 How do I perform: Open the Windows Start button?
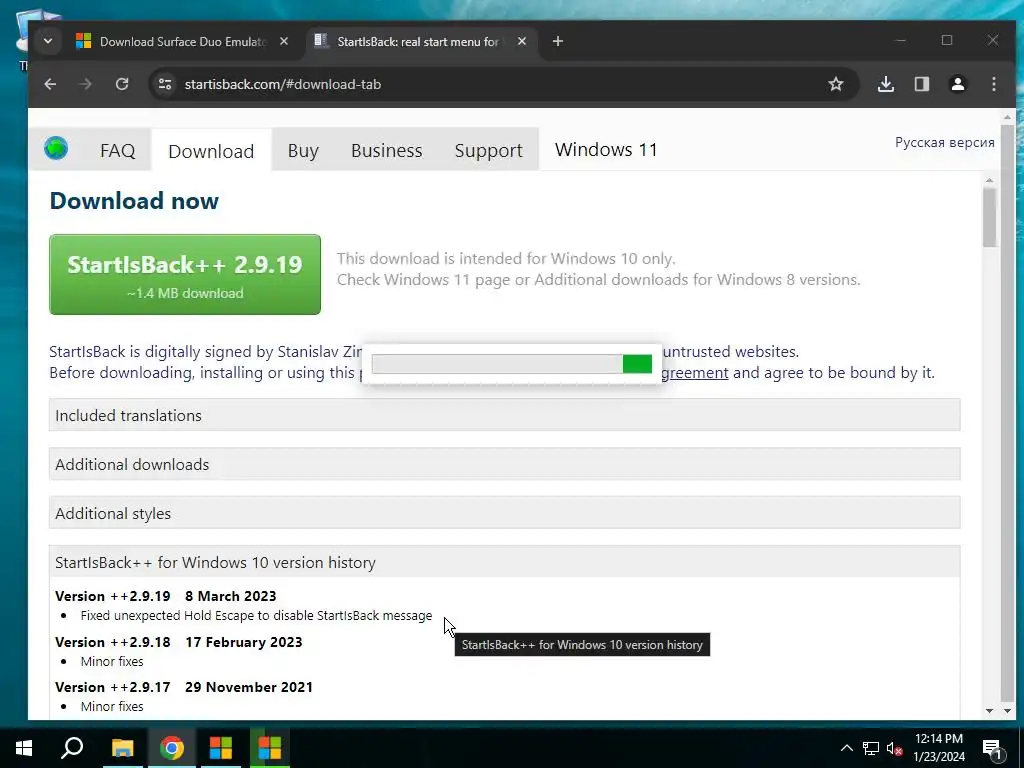coord(24,748)
